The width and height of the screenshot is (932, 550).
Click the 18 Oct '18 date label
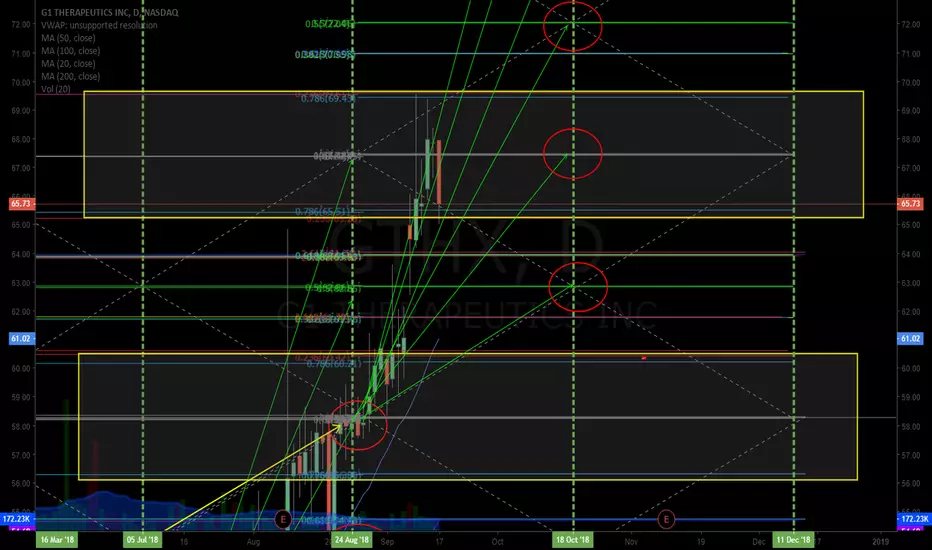point(573,540)
